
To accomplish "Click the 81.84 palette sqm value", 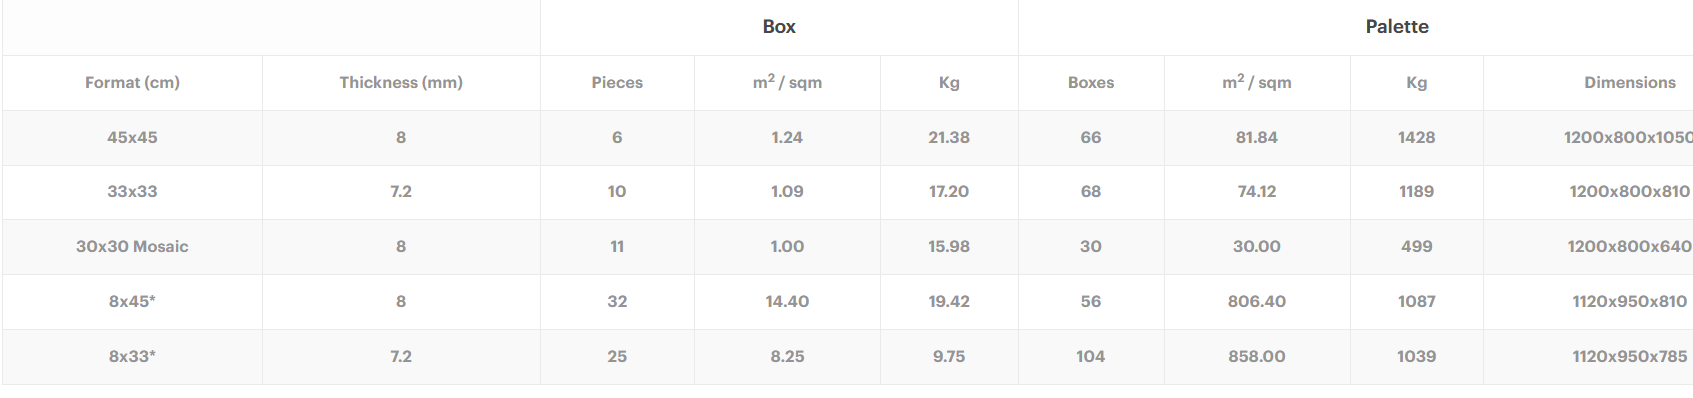I will pos(1257,138).
